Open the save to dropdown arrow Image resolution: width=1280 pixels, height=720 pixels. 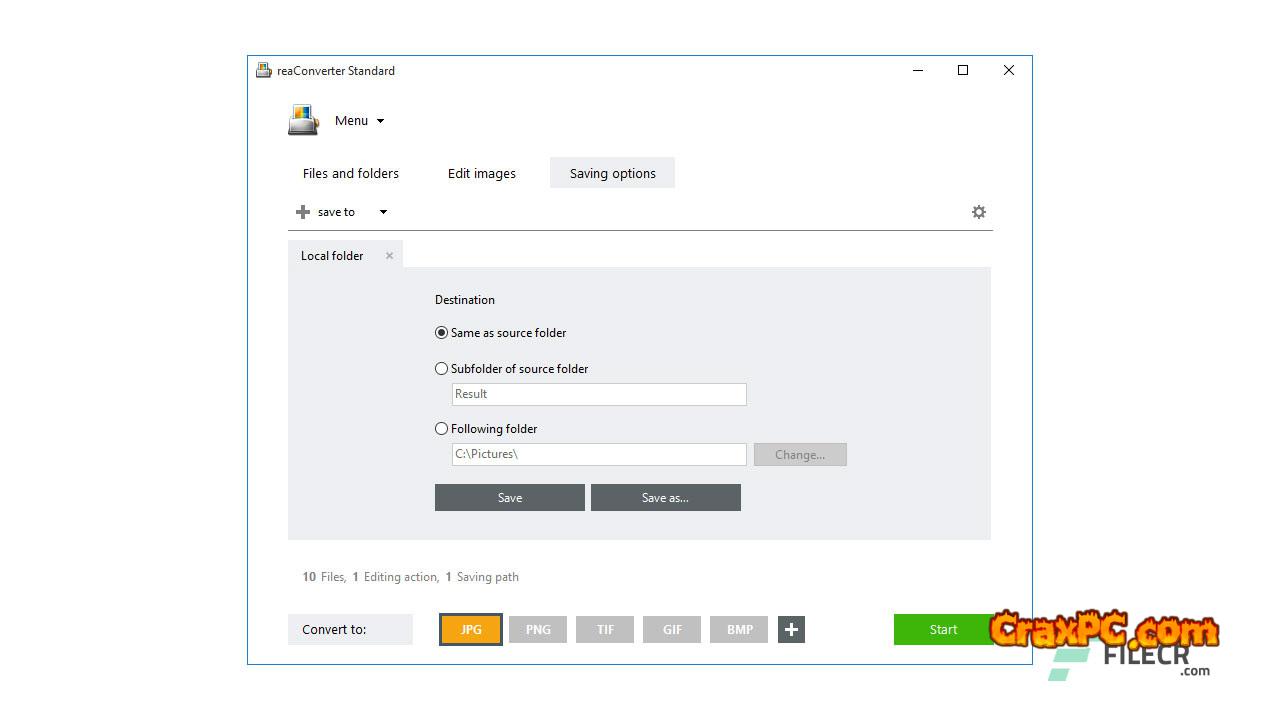pos(383,212)
